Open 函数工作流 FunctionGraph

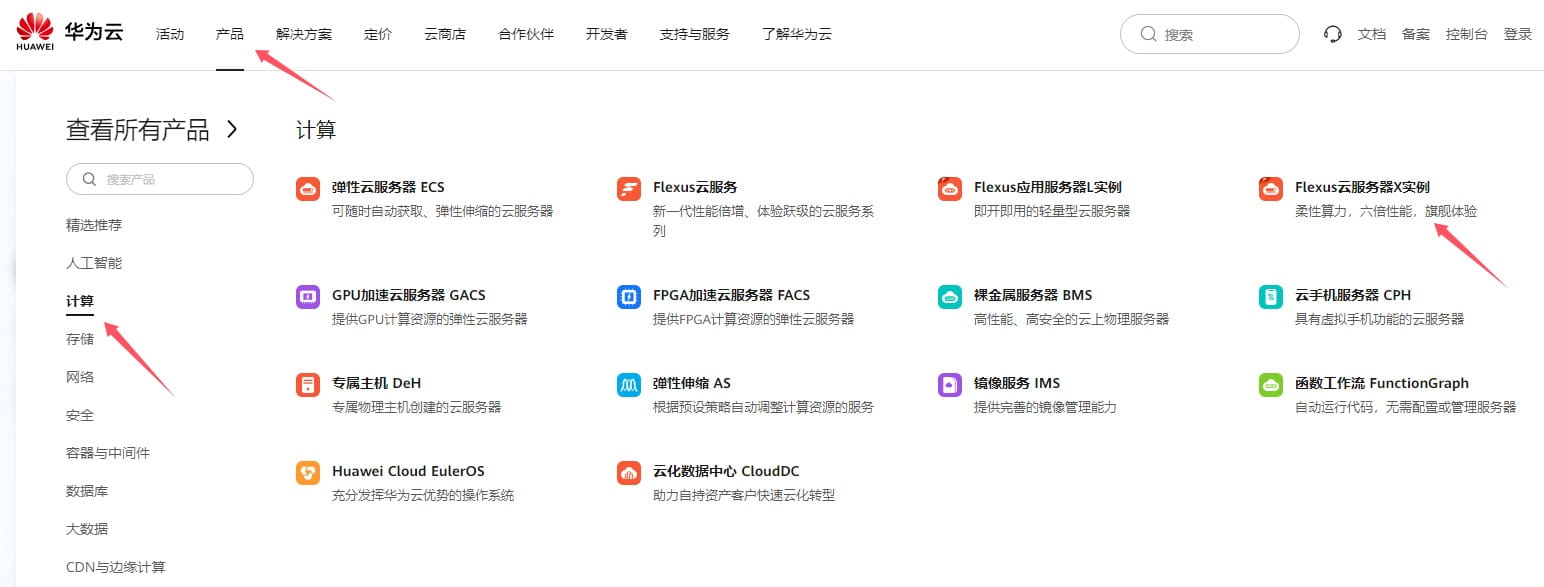click(x=1269, y=383)
